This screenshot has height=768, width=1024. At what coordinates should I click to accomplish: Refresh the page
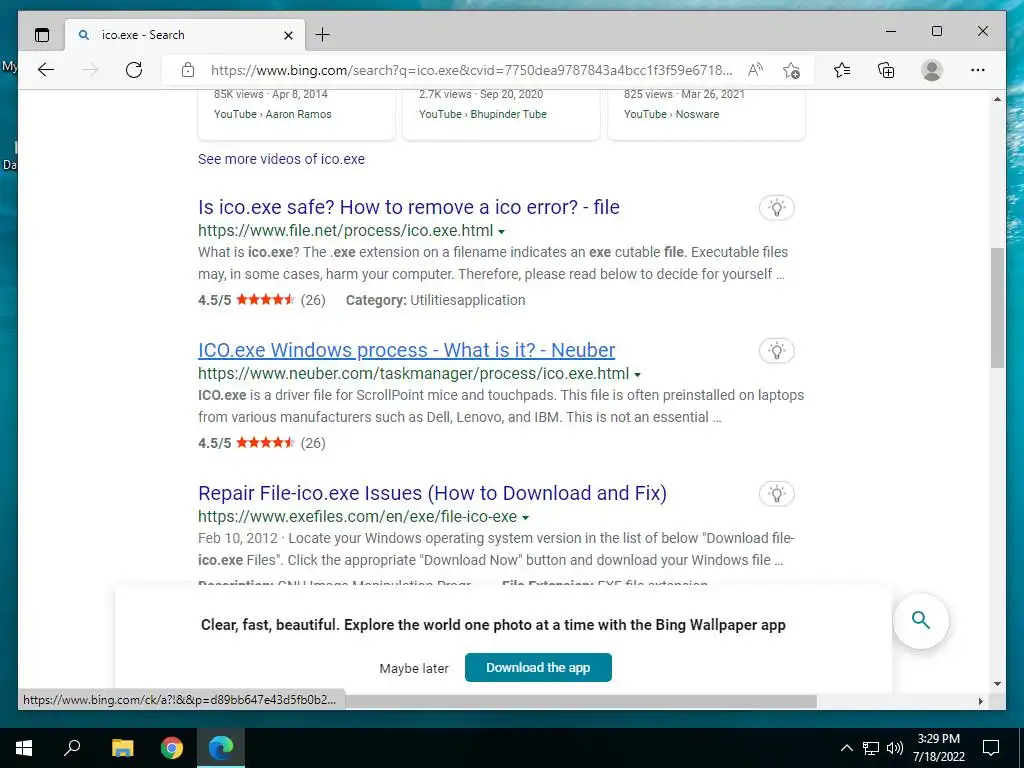(134, 70)
